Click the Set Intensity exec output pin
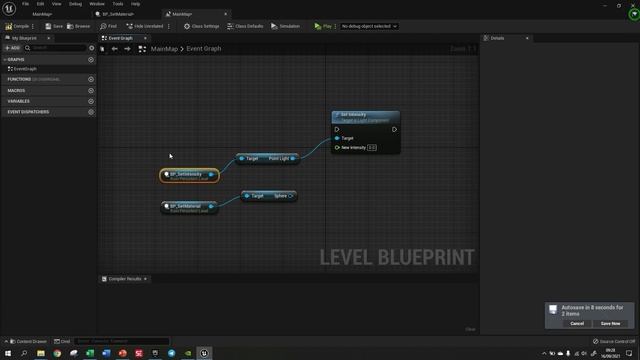 tap(394, 129)
